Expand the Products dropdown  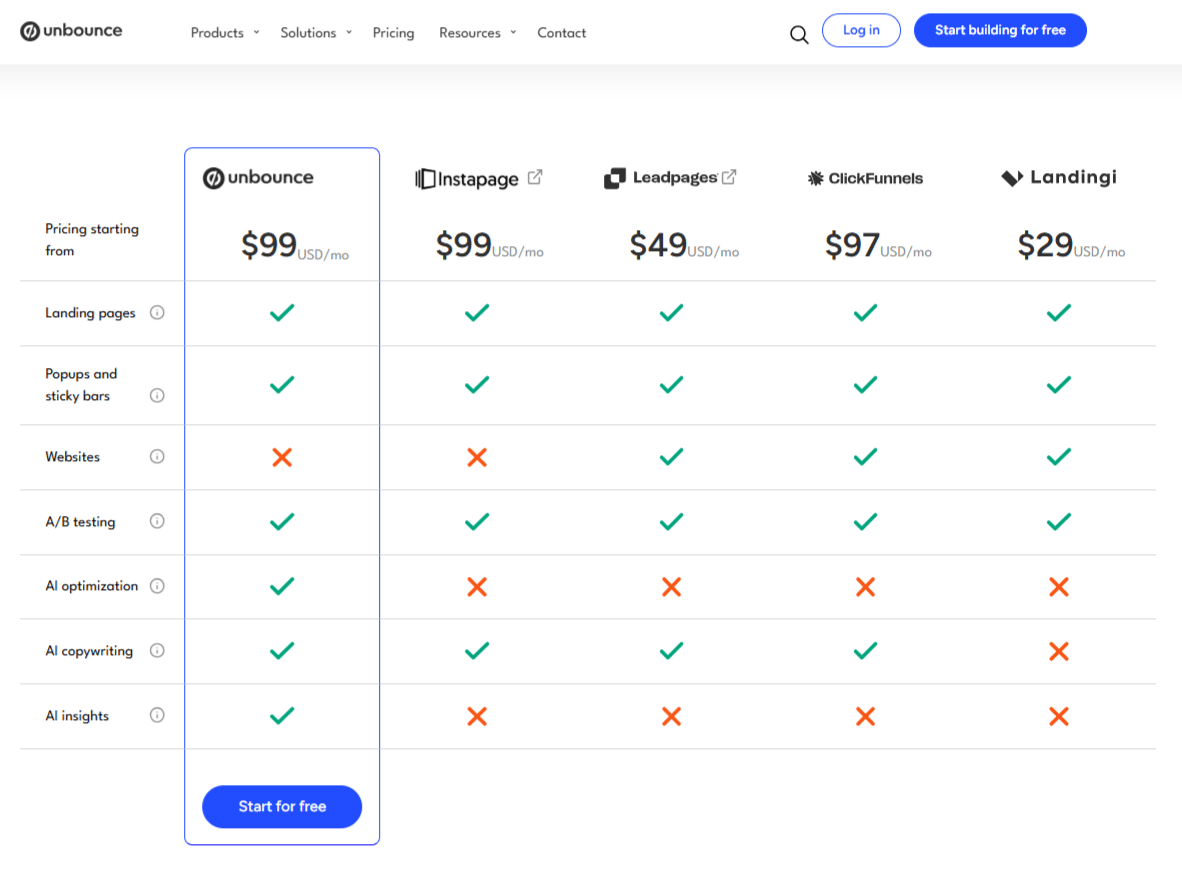224,32
